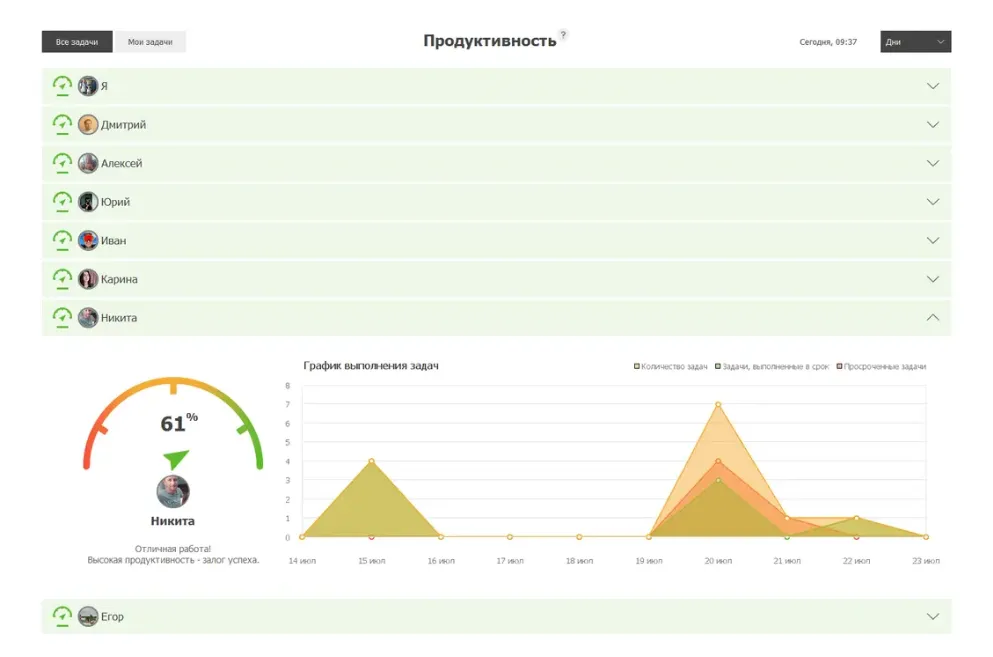Toggle the Просроченные задачи legend series
The image size is (993, 657).
coord(881,367)
